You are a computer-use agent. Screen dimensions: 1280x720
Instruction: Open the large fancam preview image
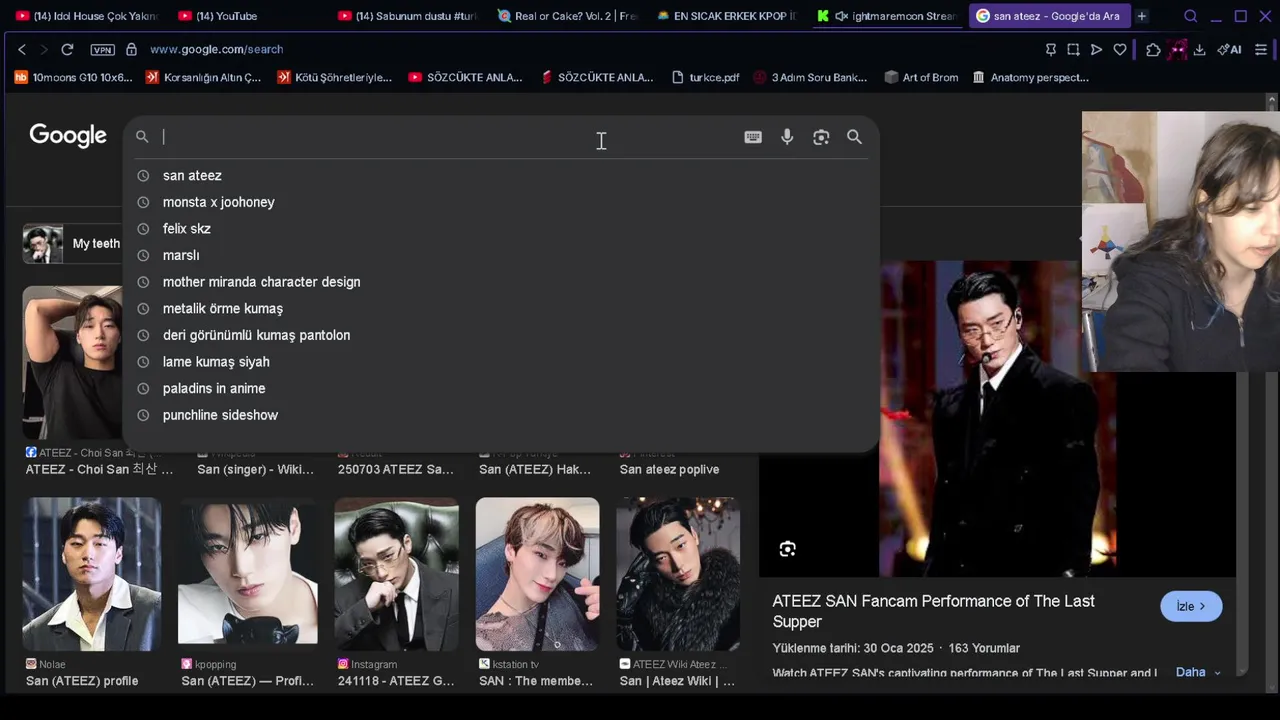(x=997, y=418)
